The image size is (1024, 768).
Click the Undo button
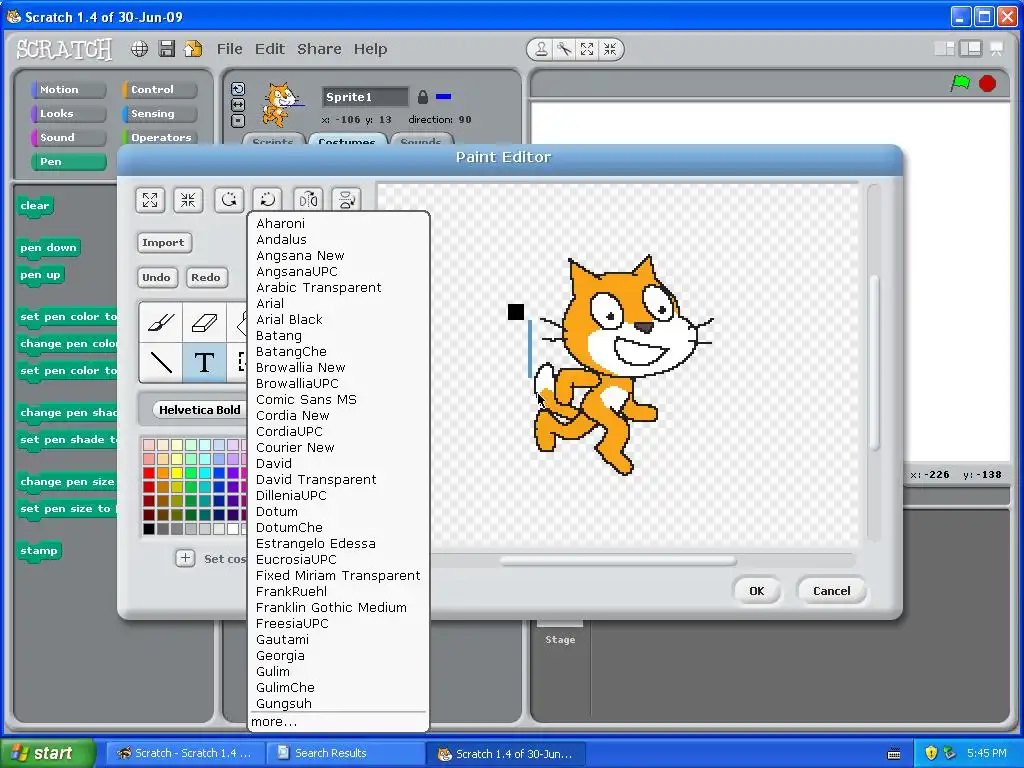click(157, 277)
